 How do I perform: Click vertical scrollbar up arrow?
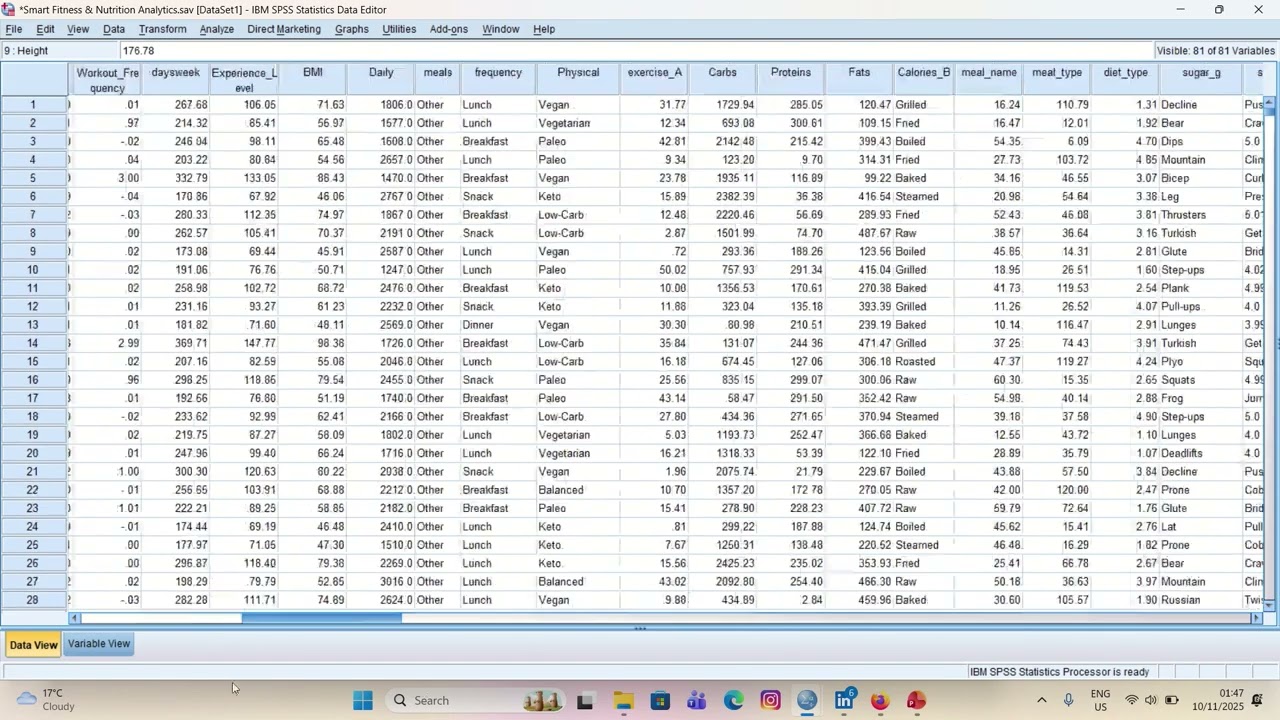1270,101
